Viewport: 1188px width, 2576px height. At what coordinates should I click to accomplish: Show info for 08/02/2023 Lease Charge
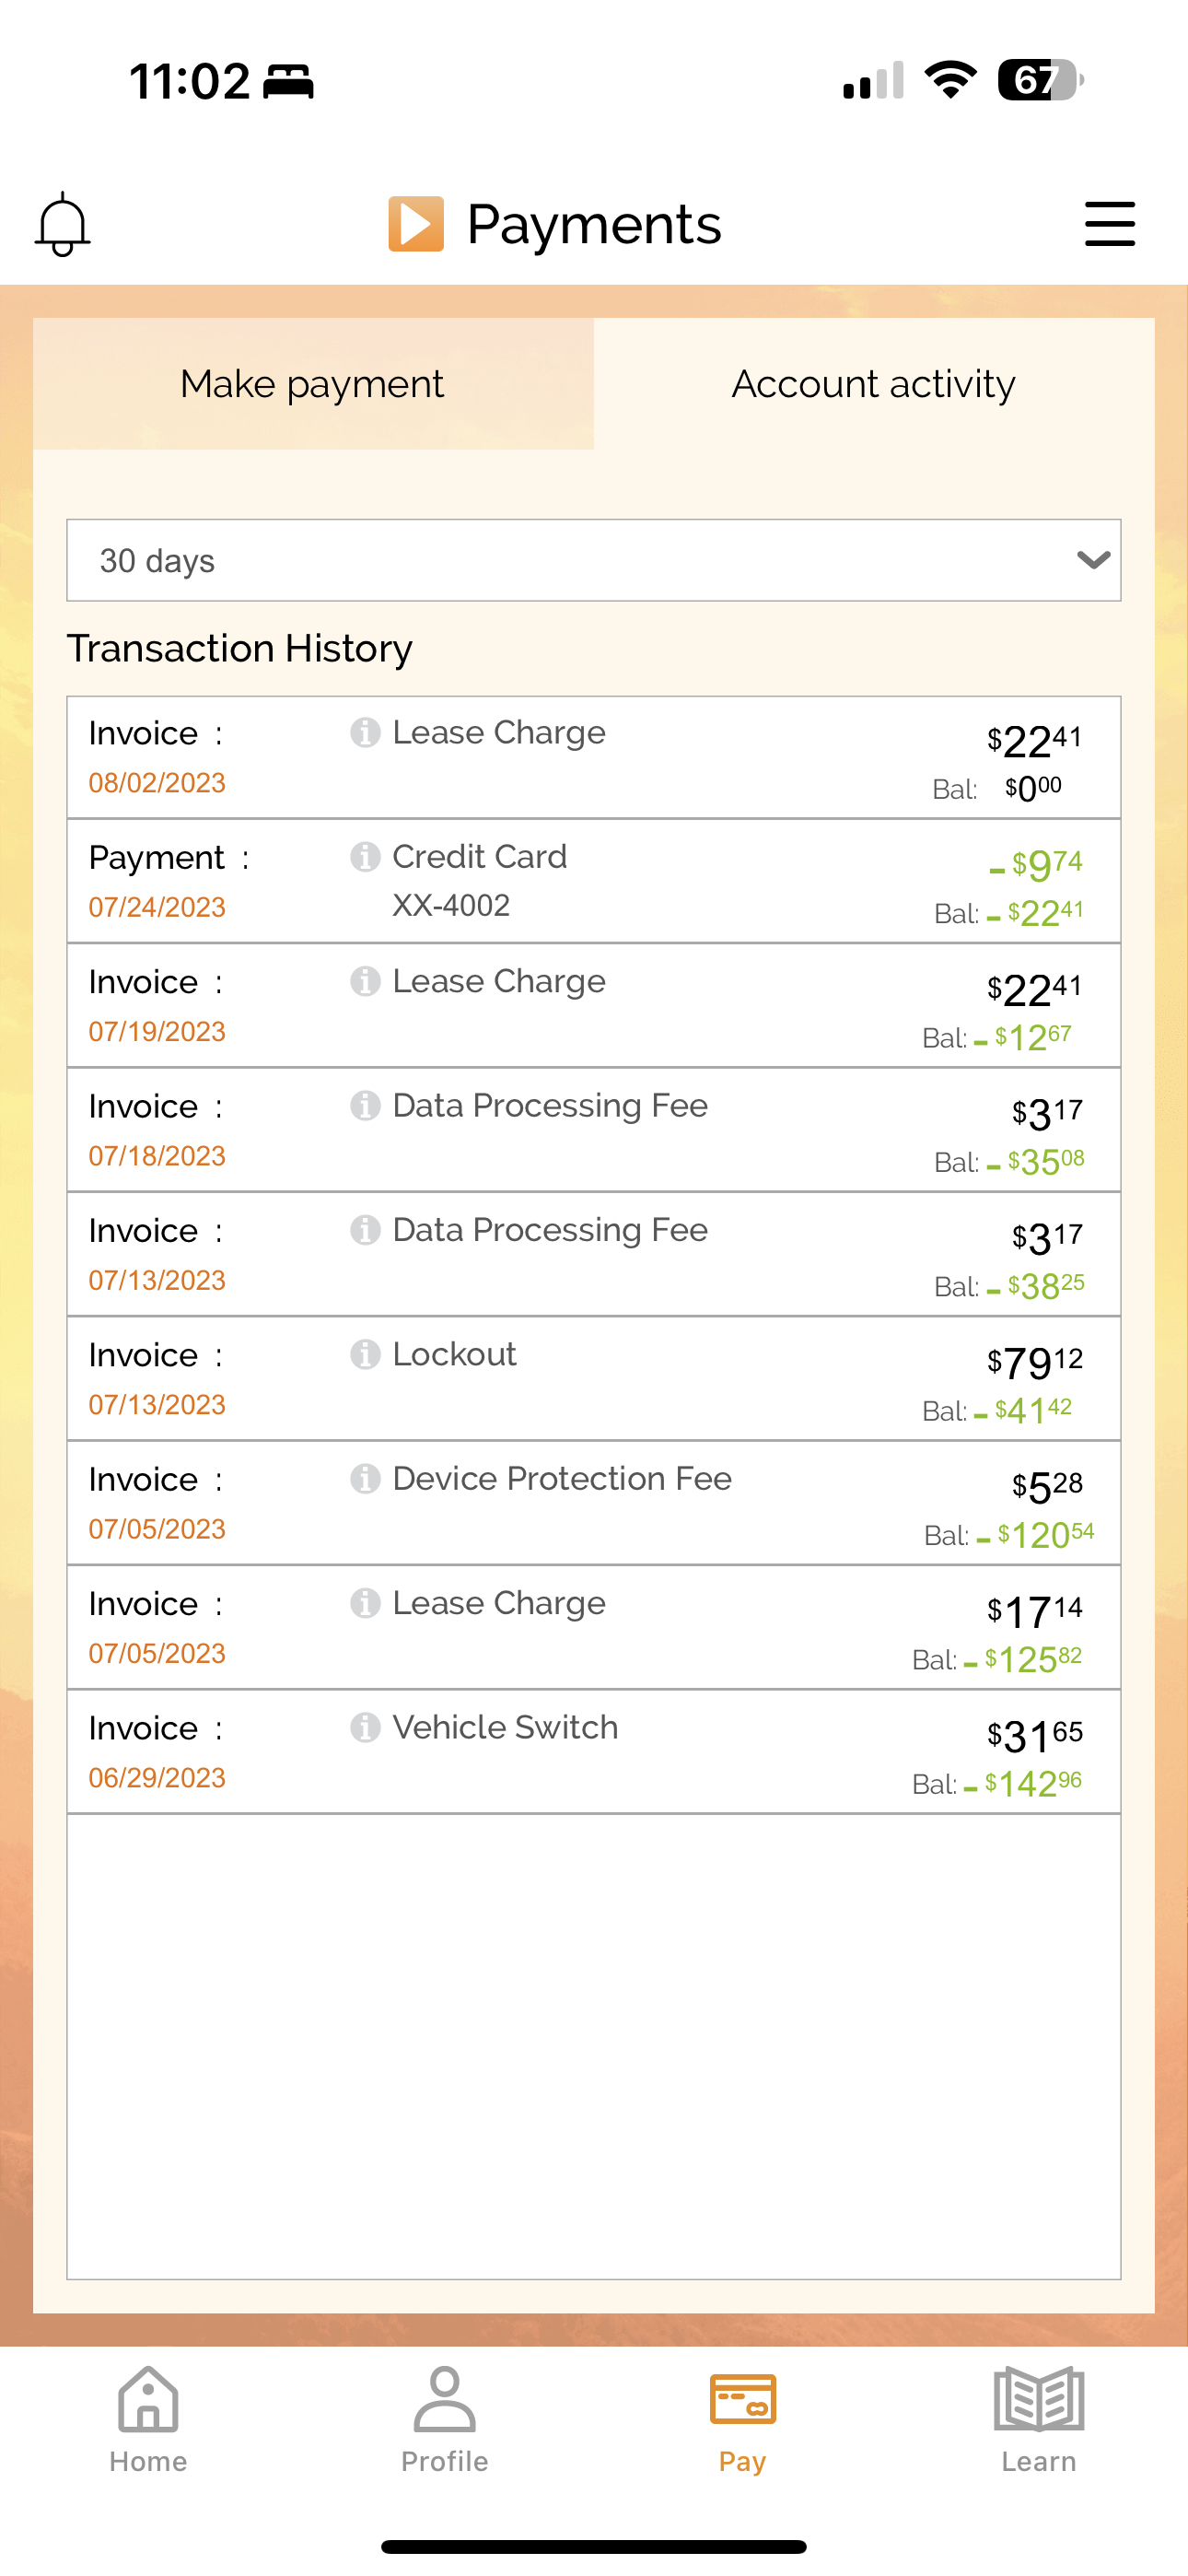pyautogui.click(x=365, y=733)
